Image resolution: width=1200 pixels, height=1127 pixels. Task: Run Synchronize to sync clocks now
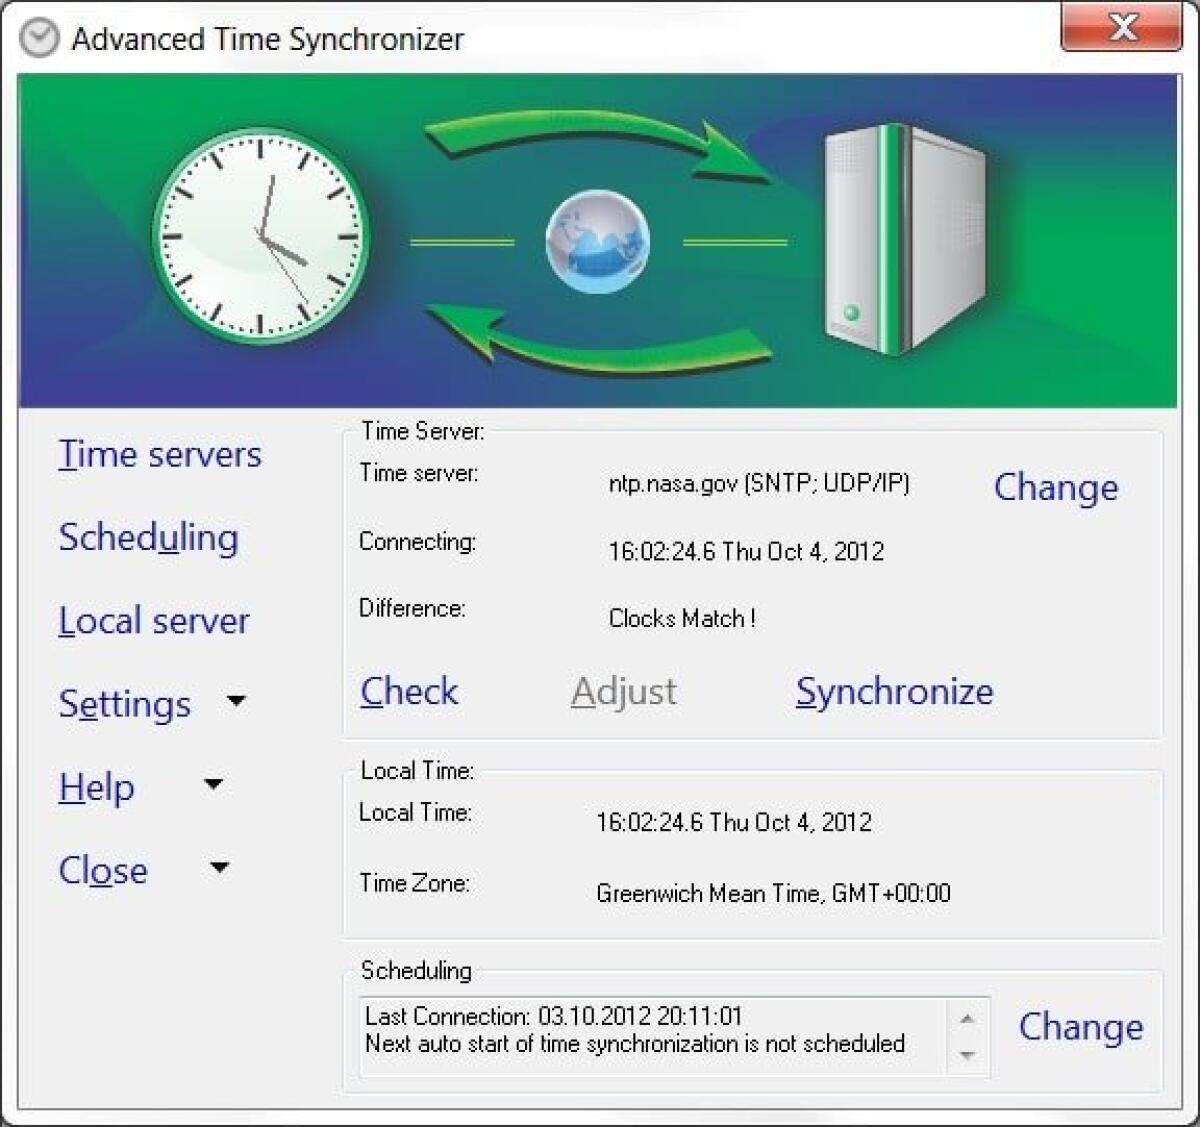click(894, 691)
